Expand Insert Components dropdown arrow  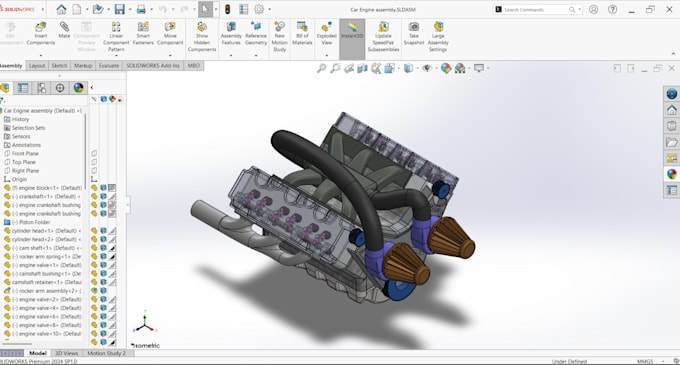pos(41,55)
